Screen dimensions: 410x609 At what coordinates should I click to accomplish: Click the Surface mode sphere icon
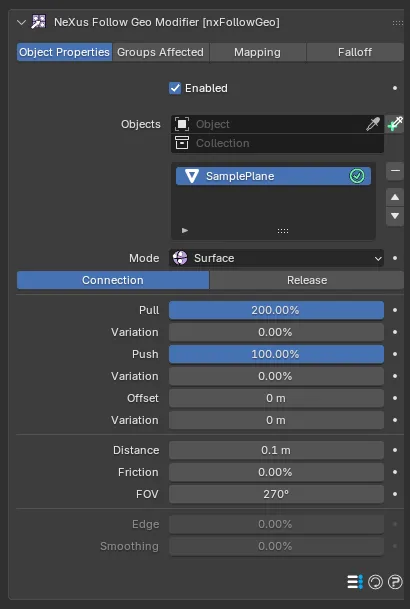[180, 258]
